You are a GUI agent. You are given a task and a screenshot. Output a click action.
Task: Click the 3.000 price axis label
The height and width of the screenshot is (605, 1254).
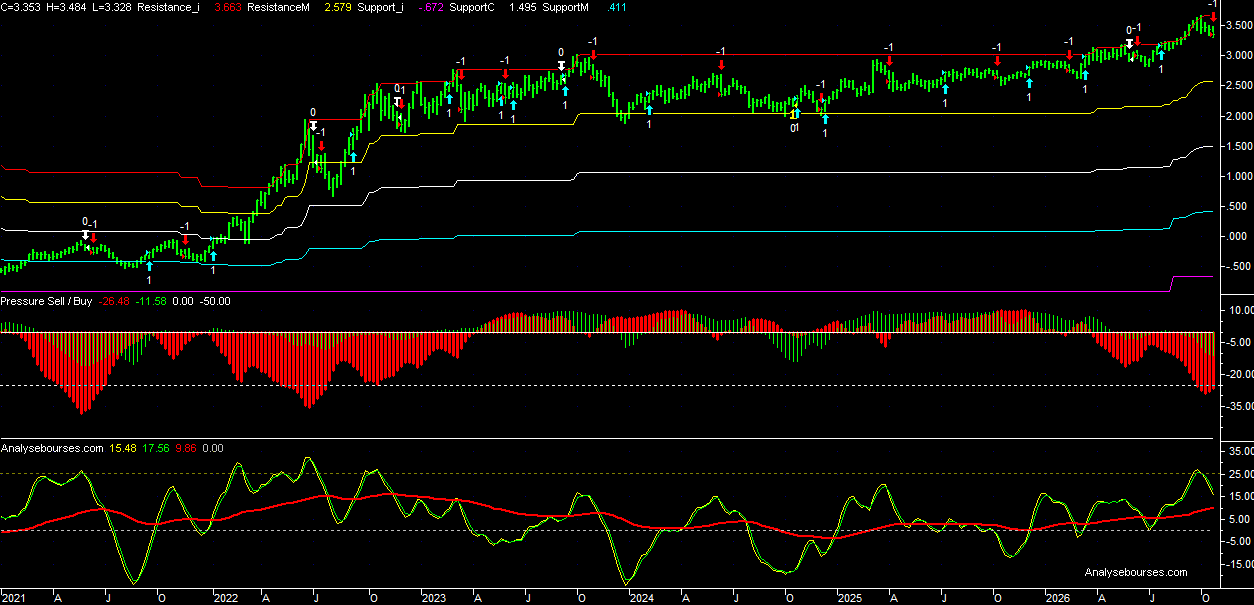[x=1237, y=56]
